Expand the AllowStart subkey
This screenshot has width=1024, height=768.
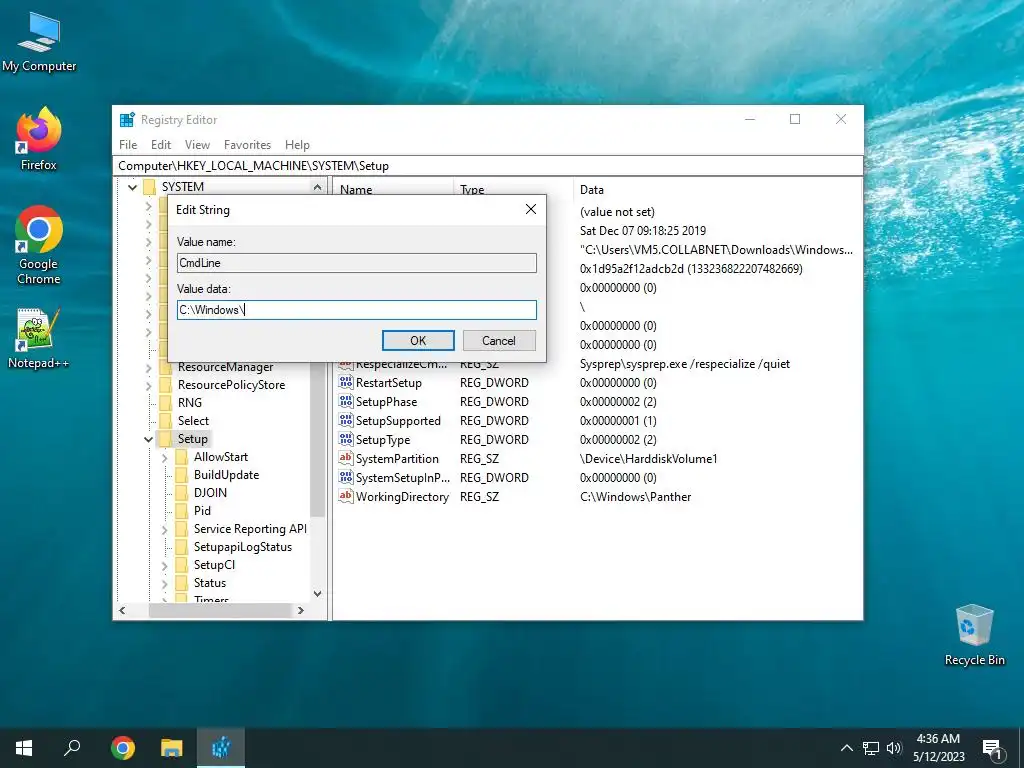pyautogui.click(x=165, y=458)
